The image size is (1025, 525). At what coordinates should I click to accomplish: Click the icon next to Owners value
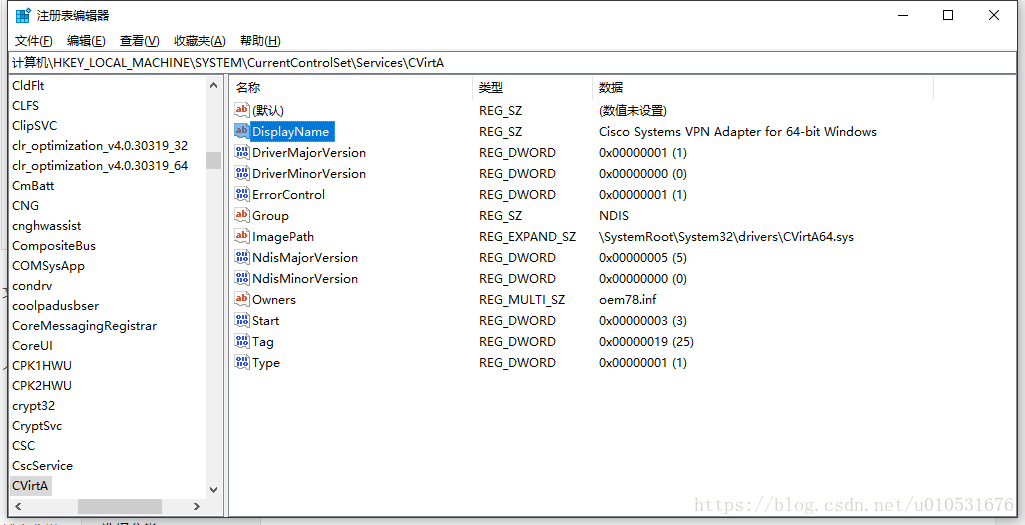point(241,299)
